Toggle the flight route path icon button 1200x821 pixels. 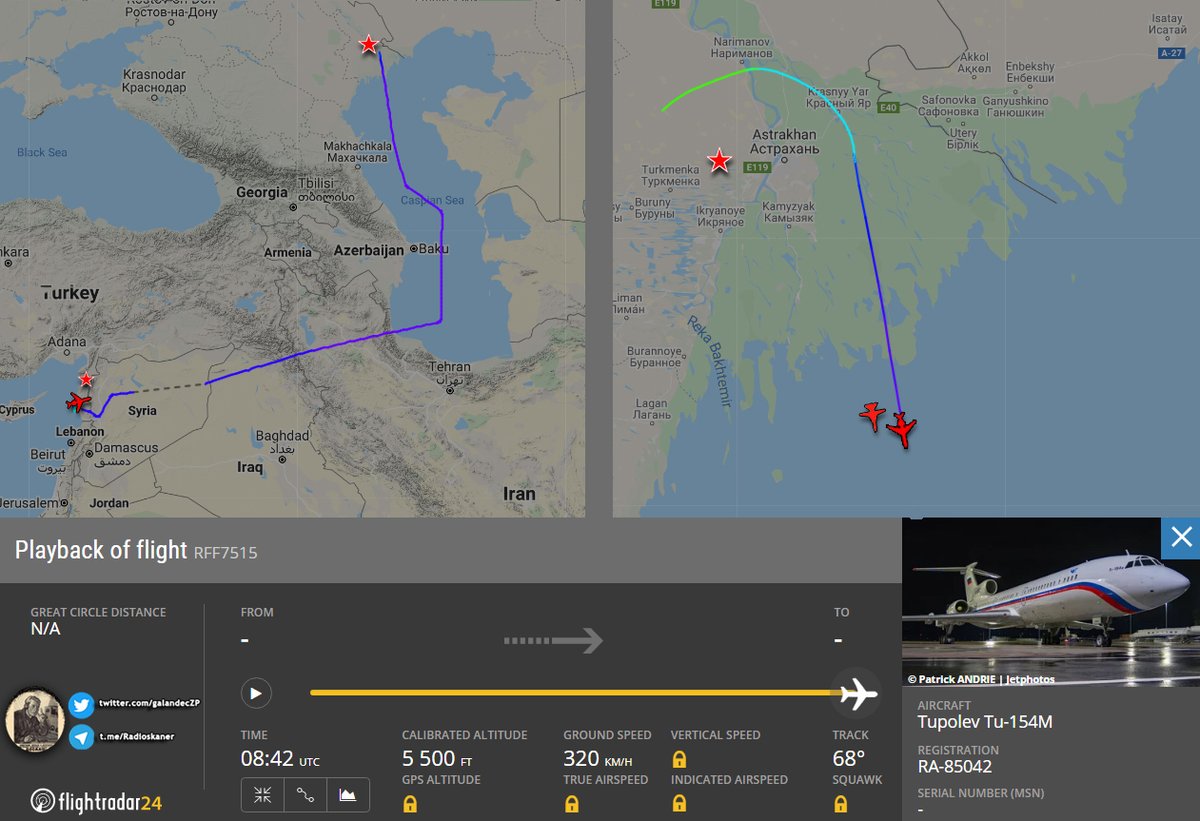(305, 795)
